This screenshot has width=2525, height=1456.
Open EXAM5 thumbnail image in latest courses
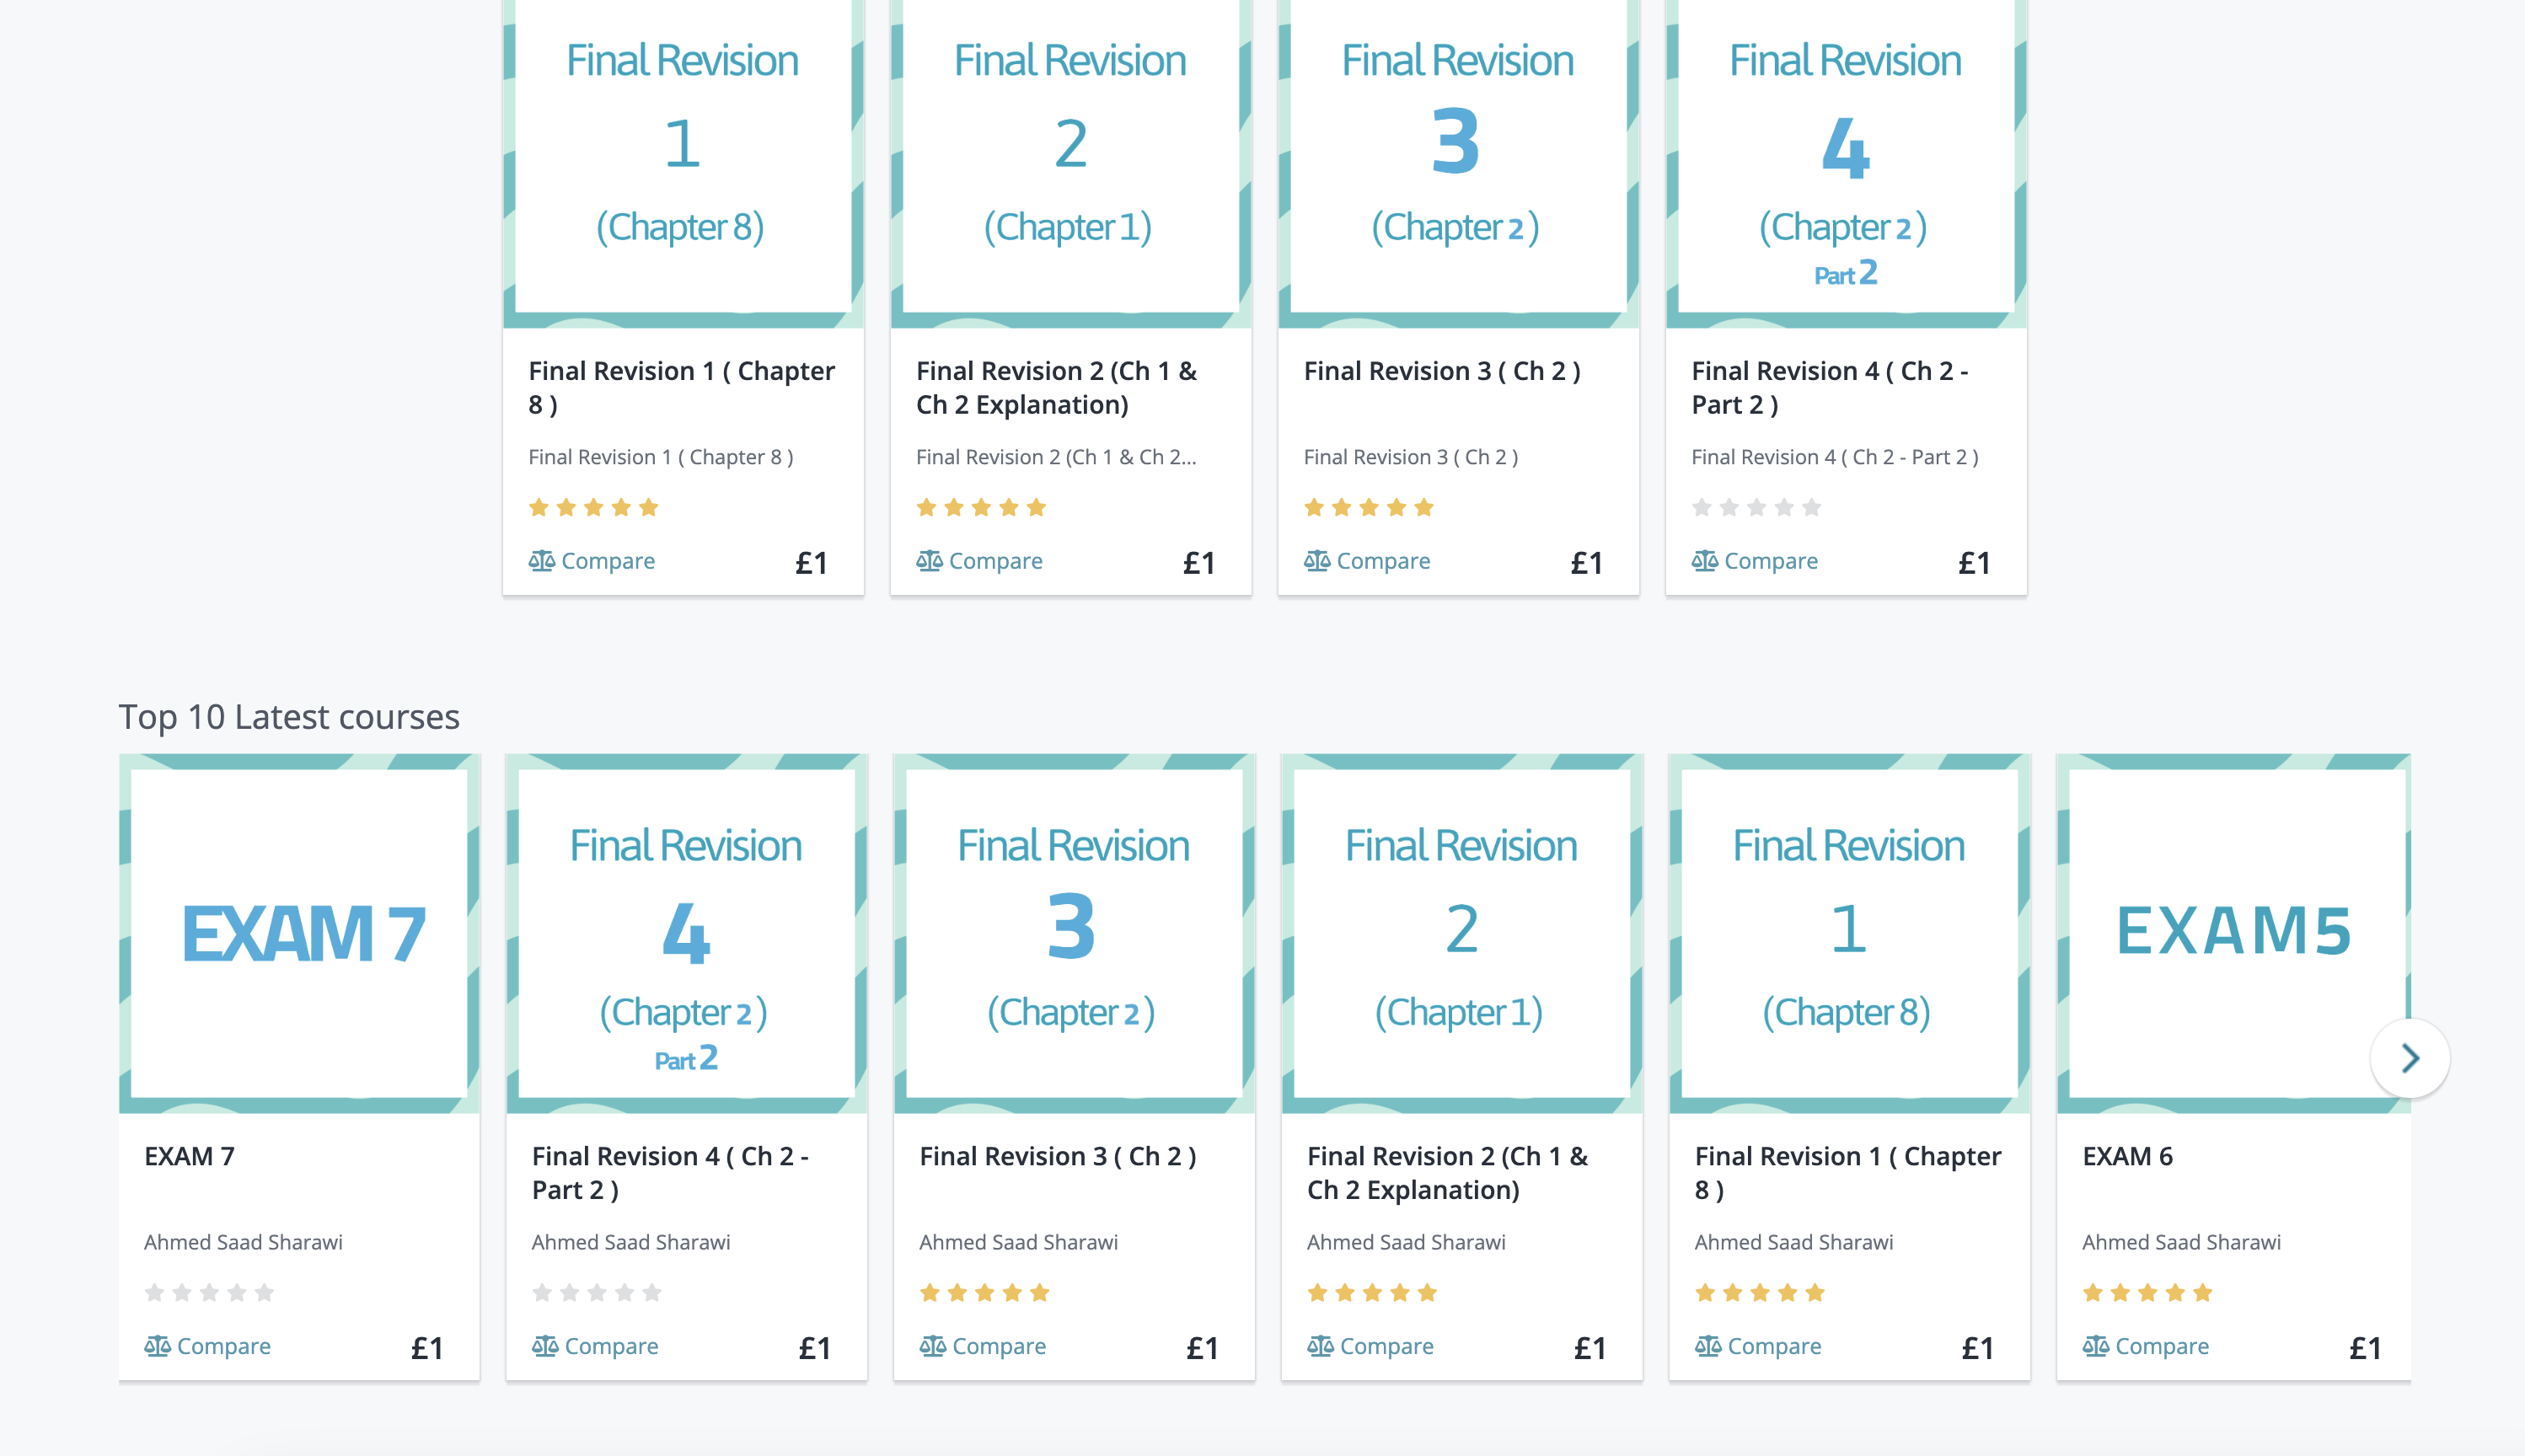click(x=2232, y=933)
